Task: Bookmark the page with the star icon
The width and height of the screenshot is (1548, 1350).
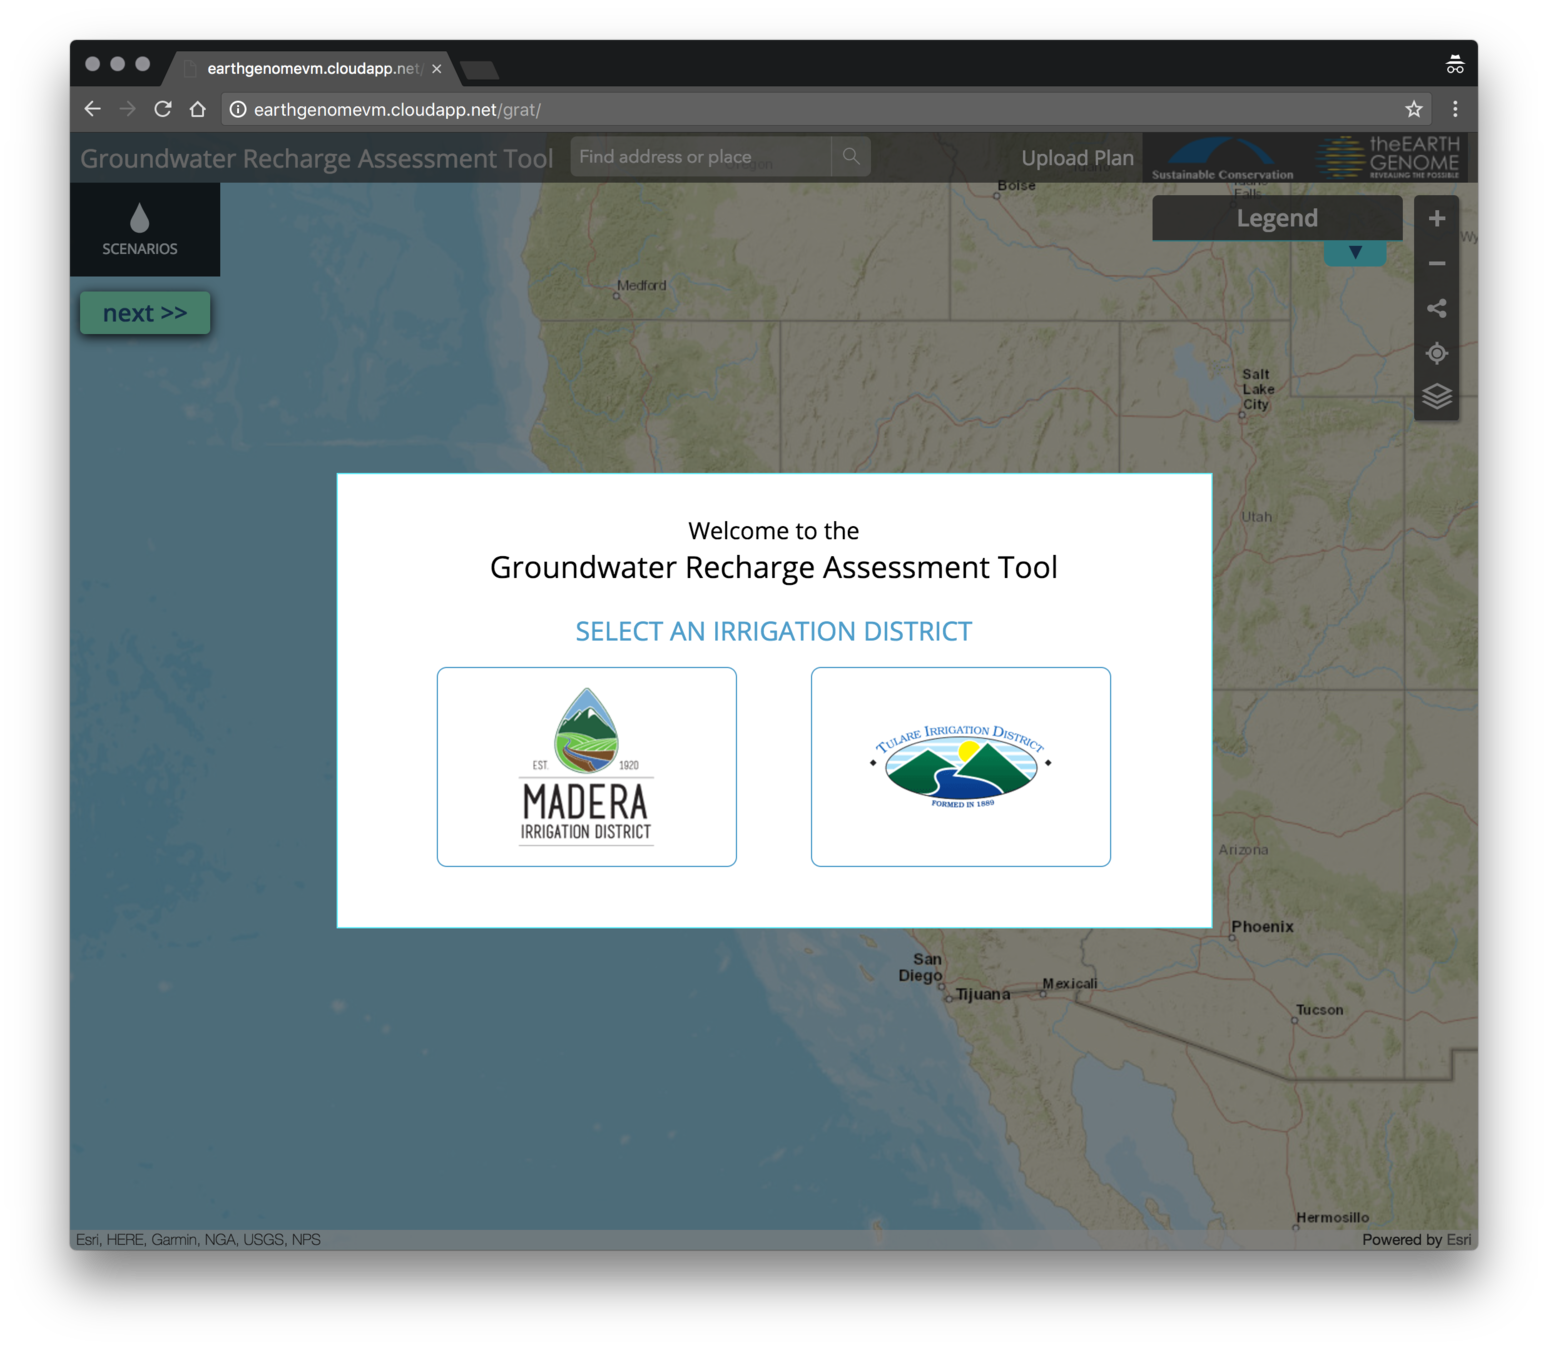Action: [x=1413, y=109]
